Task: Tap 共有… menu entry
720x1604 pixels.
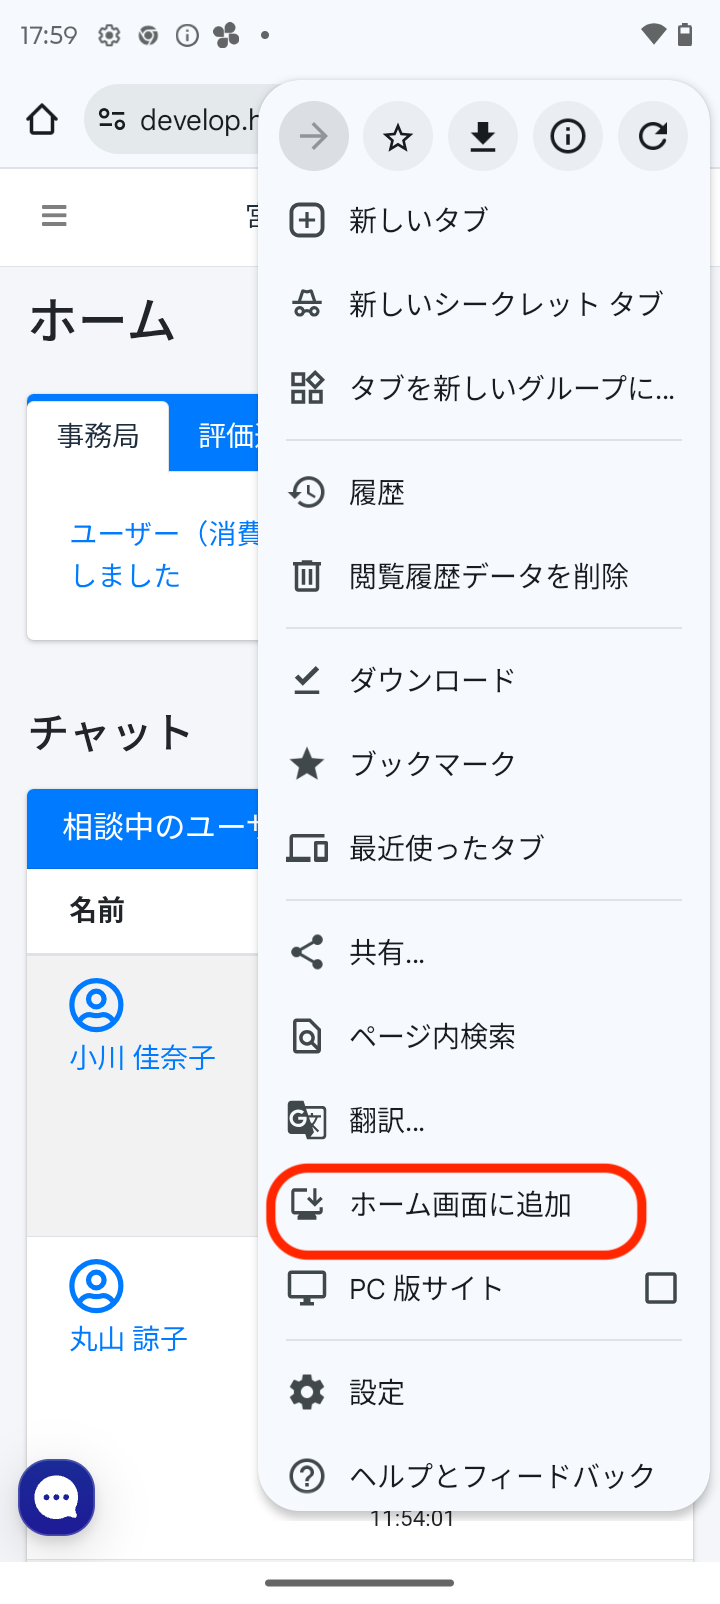Action: click(387, 953)
